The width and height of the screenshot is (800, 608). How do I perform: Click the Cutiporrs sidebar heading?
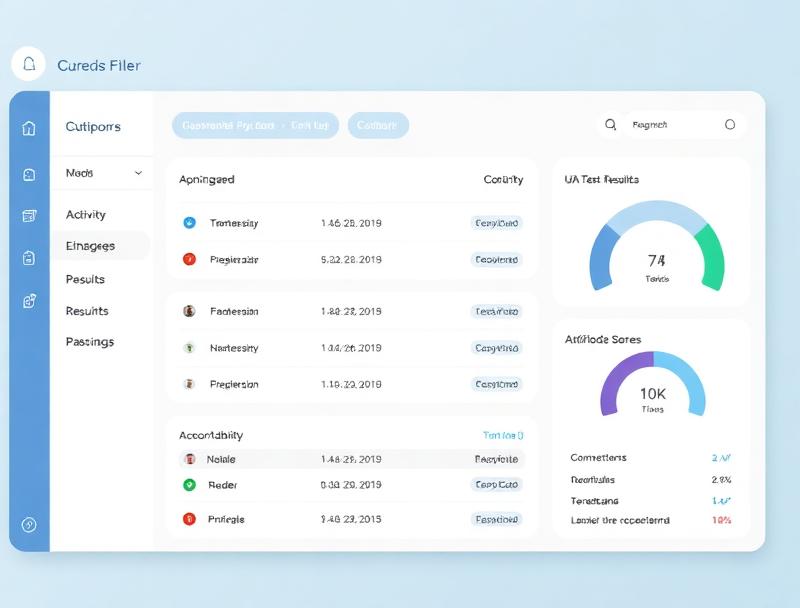point(93,126)
